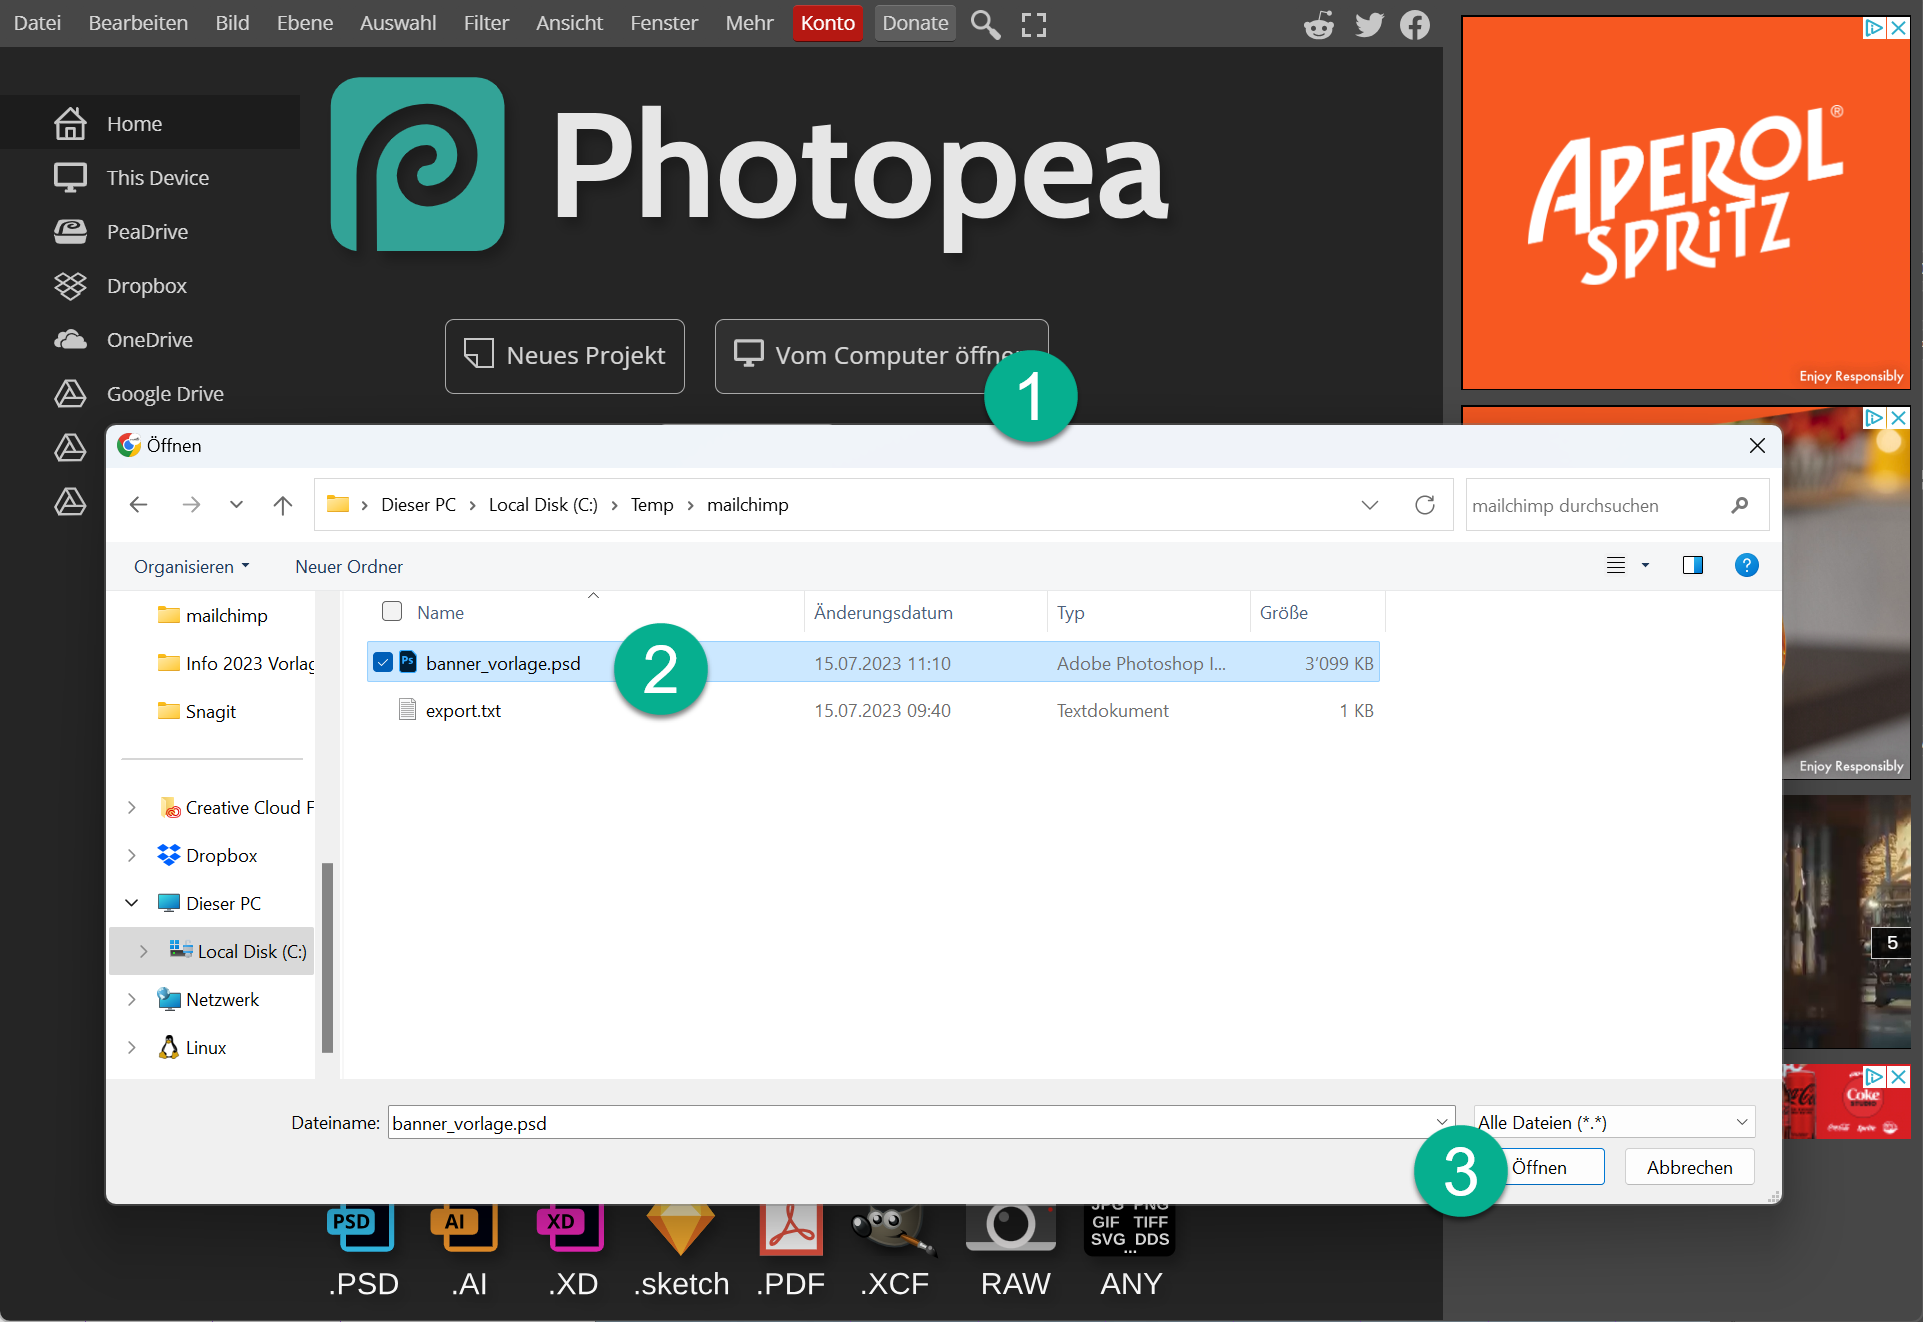
Task: Expand the Dropbox tree node
Action: coord(132,855)
